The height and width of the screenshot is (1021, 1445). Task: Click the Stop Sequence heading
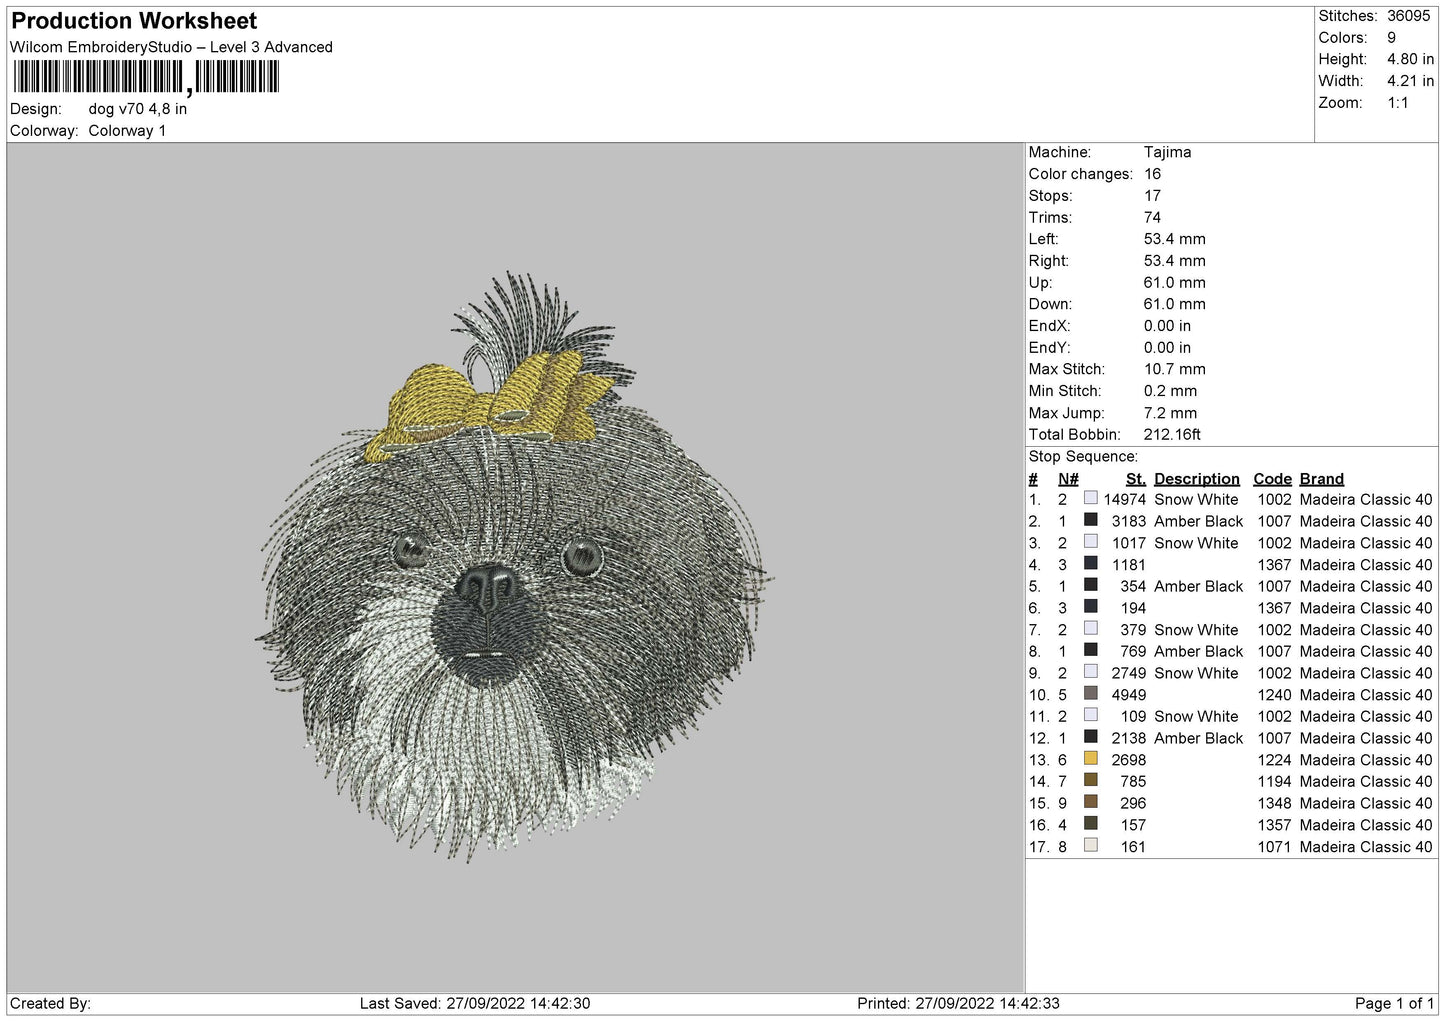1083,457
